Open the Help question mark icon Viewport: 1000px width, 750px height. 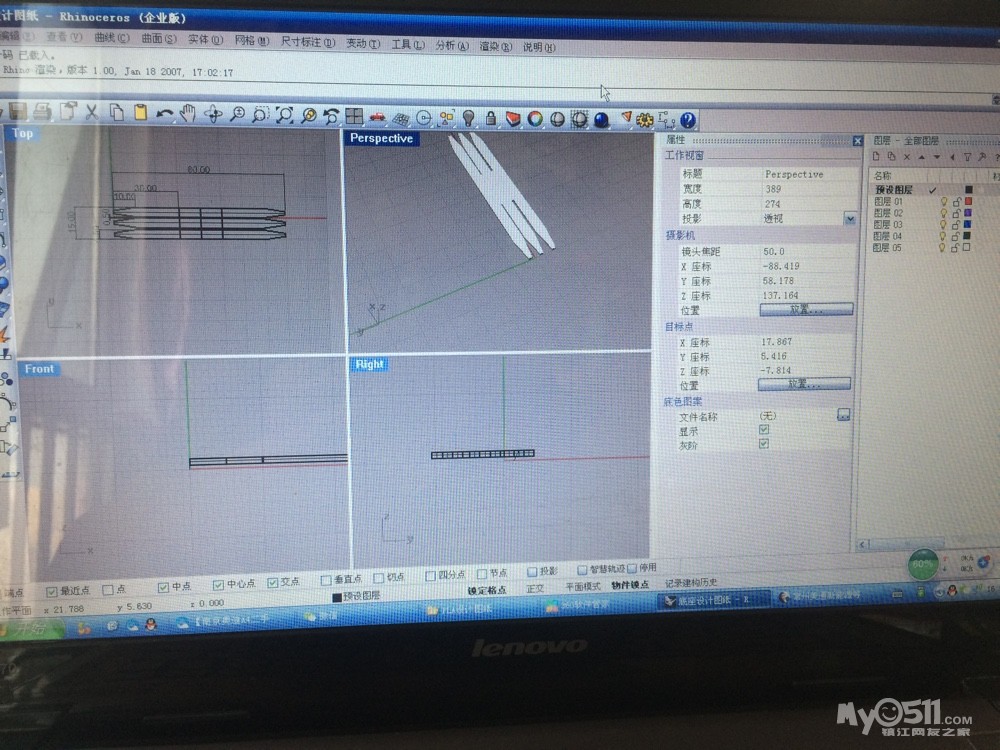click(x=688, y=121)
